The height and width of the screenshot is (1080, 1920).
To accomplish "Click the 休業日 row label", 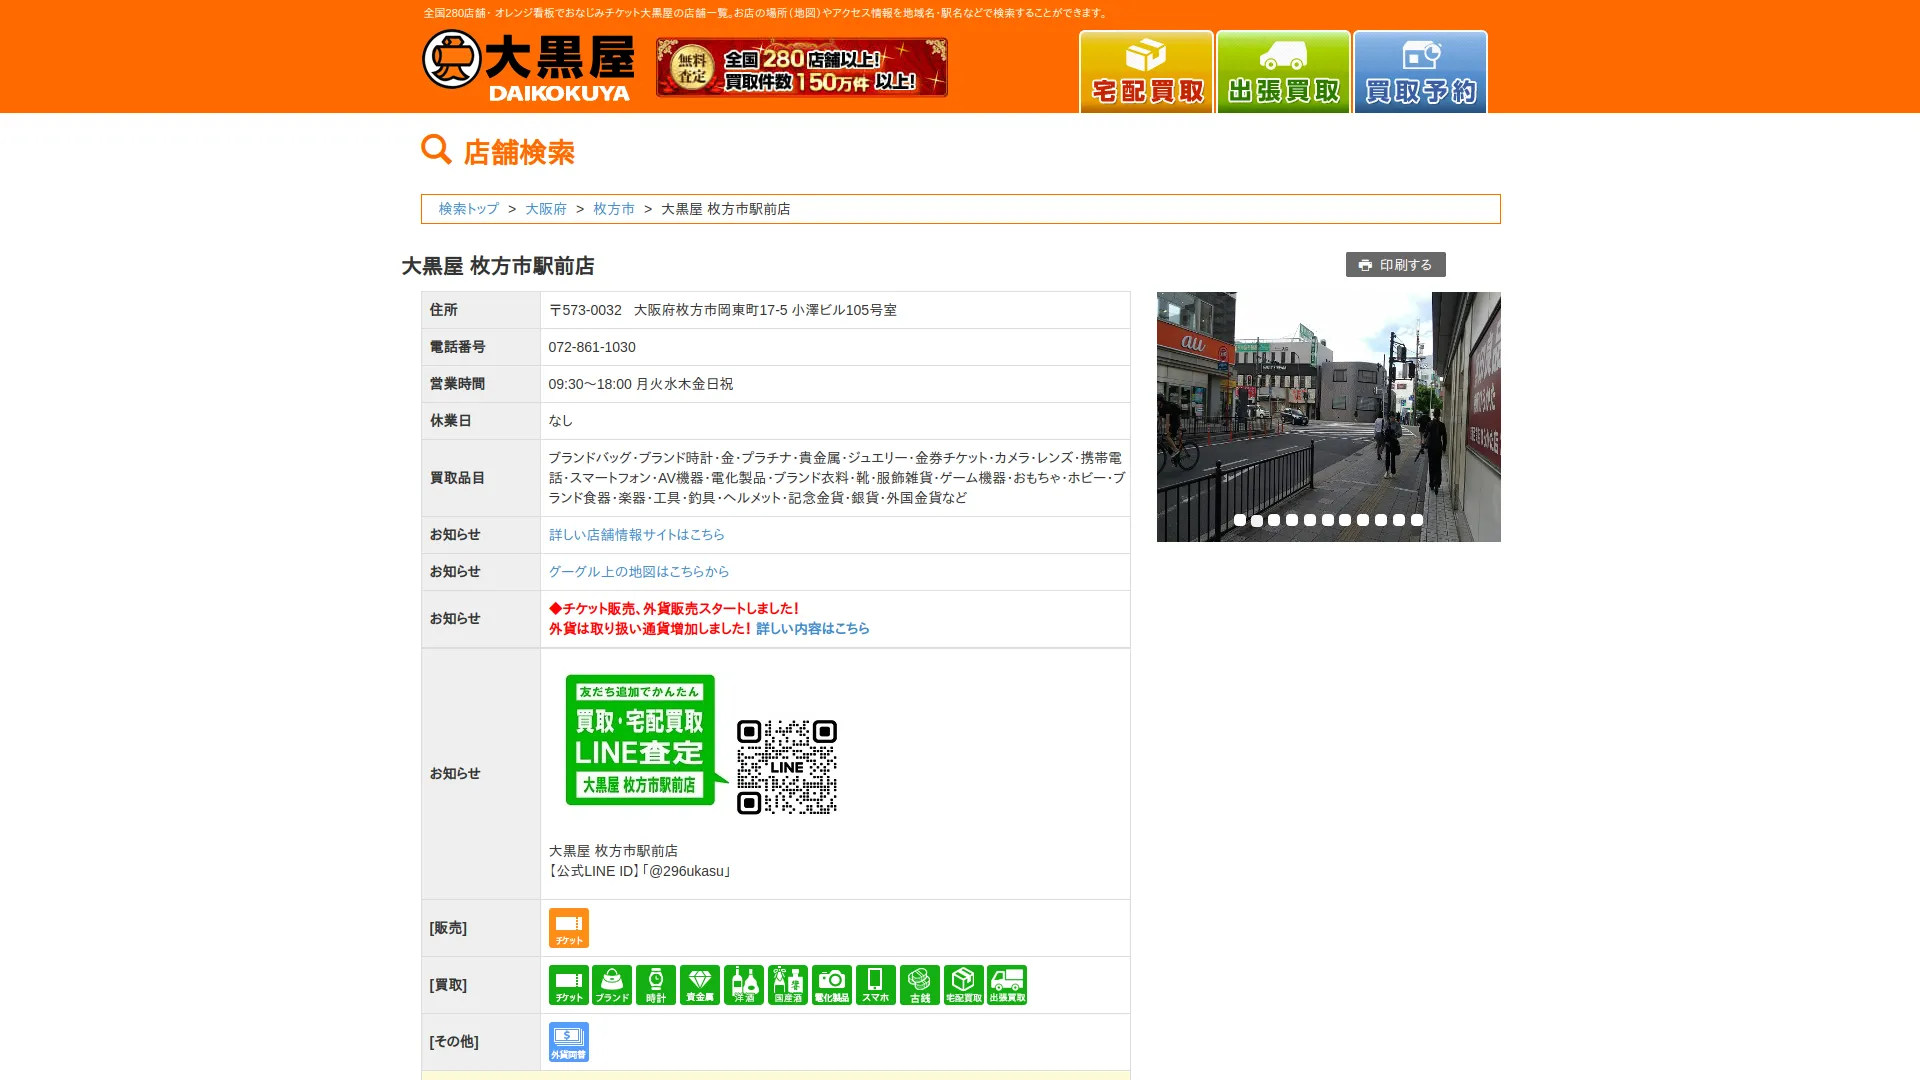I will tap(451, 421).
